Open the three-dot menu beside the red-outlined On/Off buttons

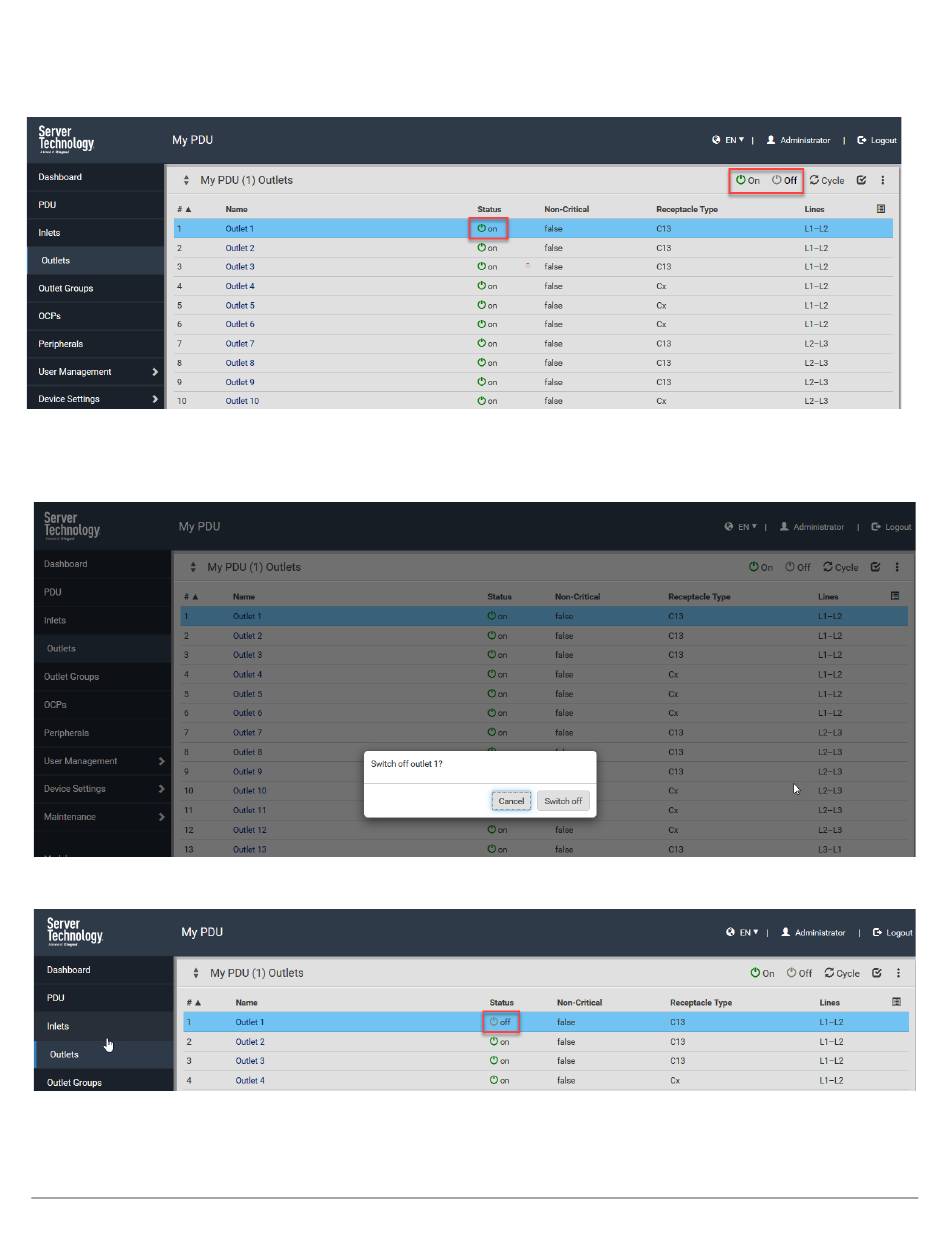coord(882,181)
